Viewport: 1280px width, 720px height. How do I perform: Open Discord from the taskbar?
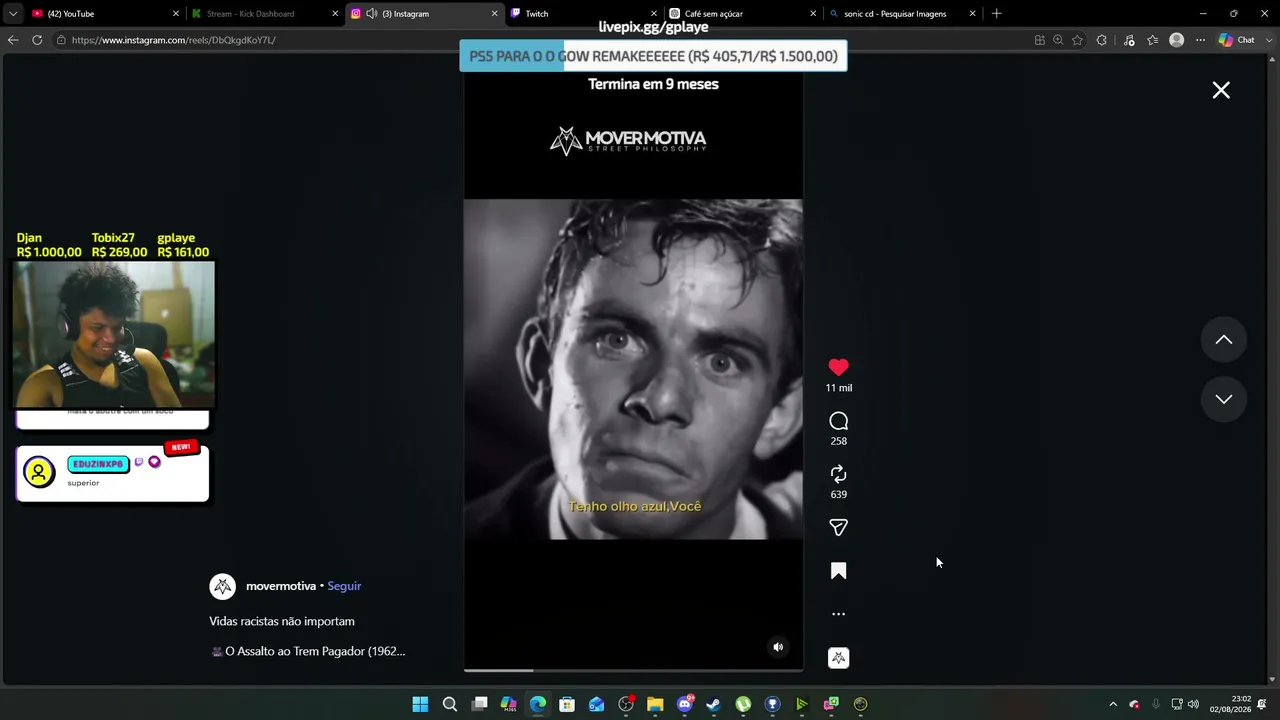tap(685, 704)
